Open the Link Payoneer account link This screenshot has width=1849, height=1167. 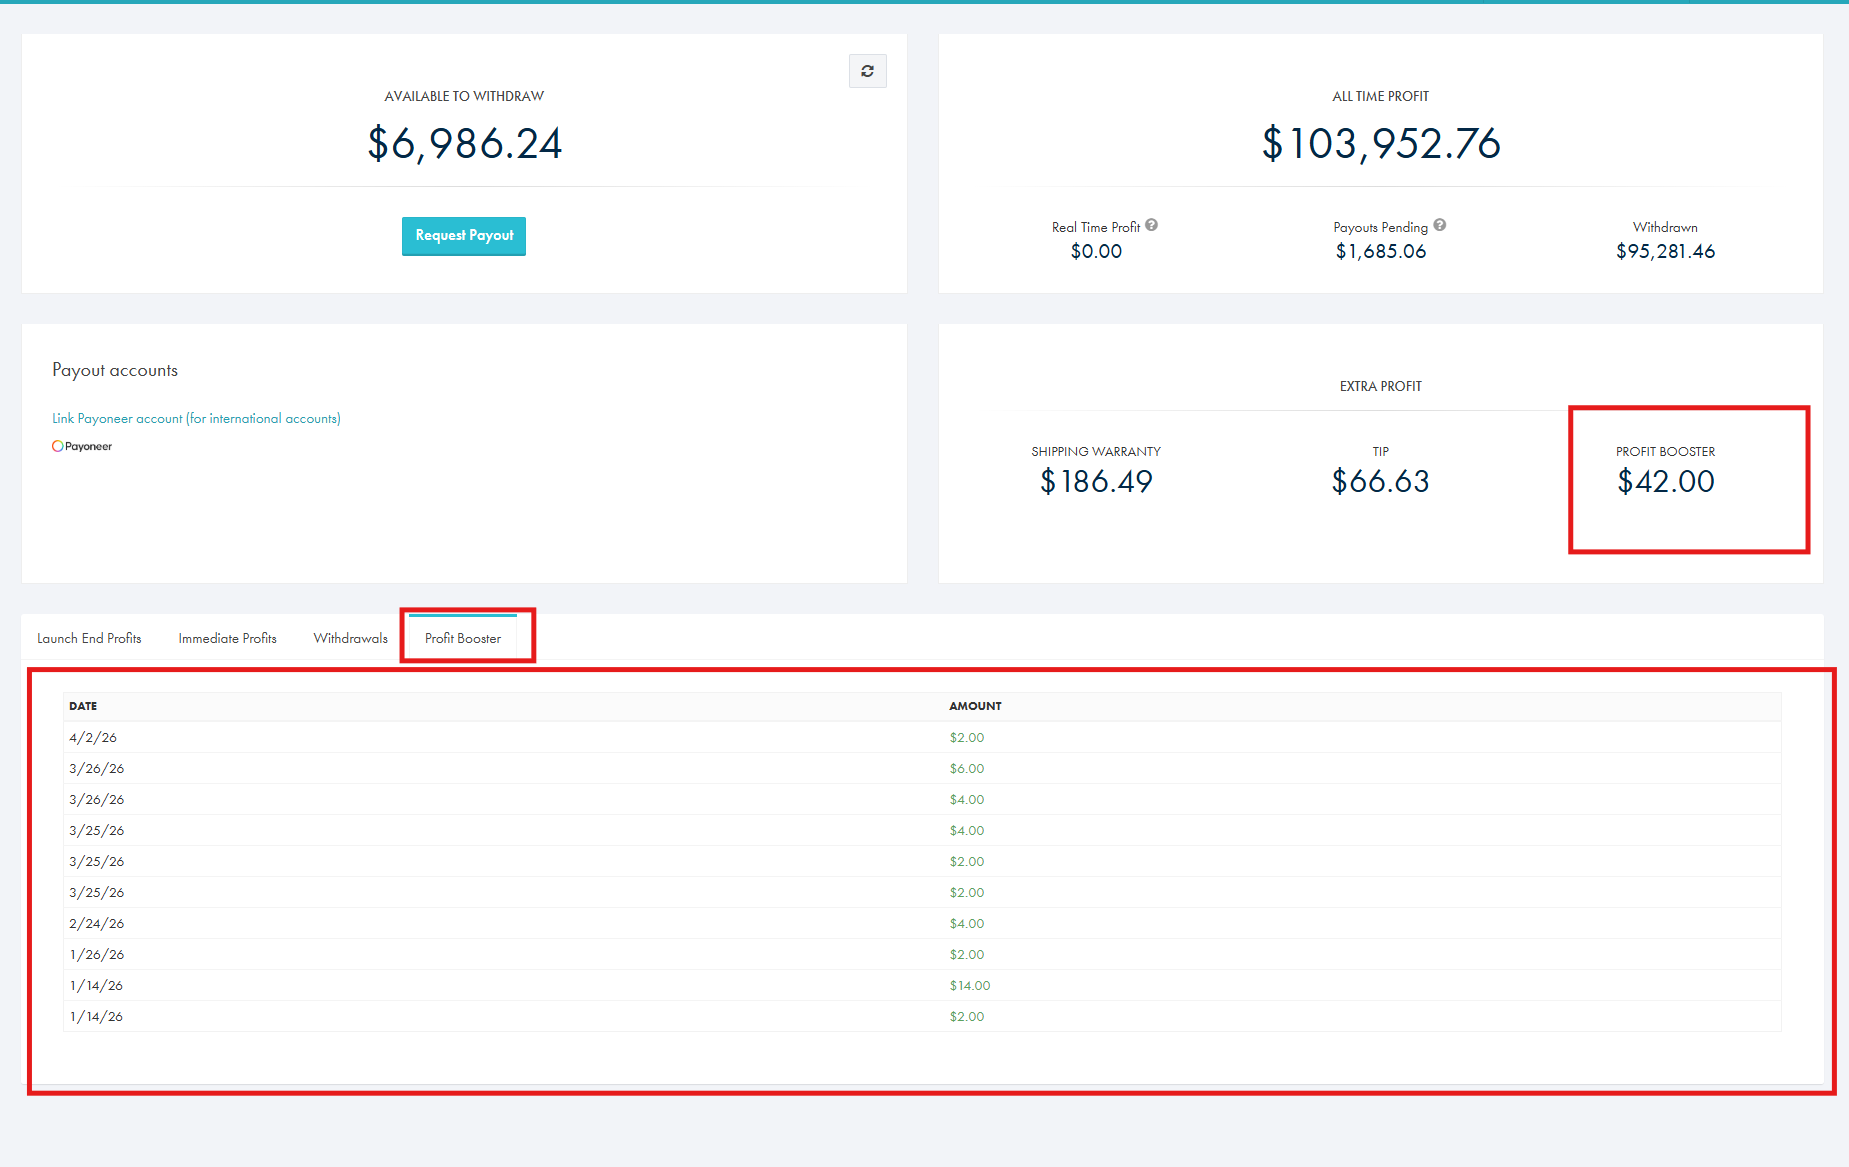(196, 418)
